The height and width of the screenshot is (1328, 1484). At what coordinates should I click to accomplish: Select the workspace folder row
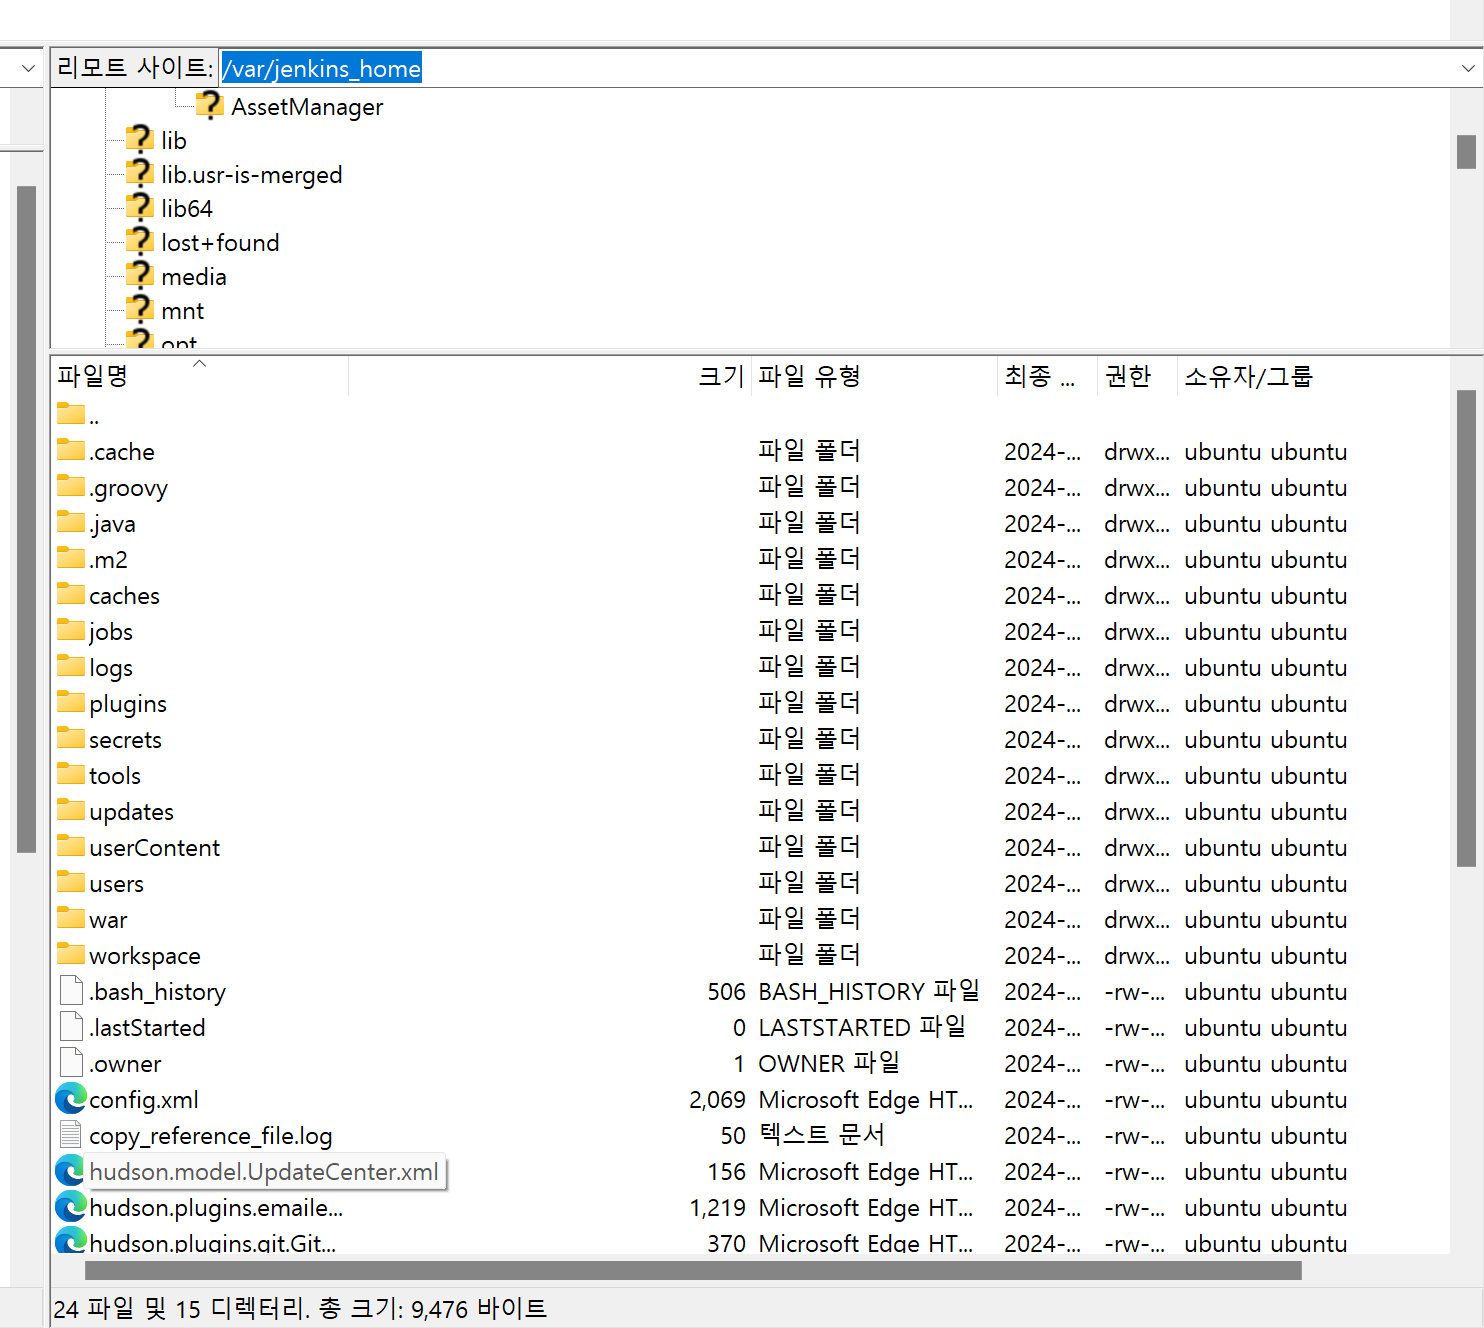point(750,955)
